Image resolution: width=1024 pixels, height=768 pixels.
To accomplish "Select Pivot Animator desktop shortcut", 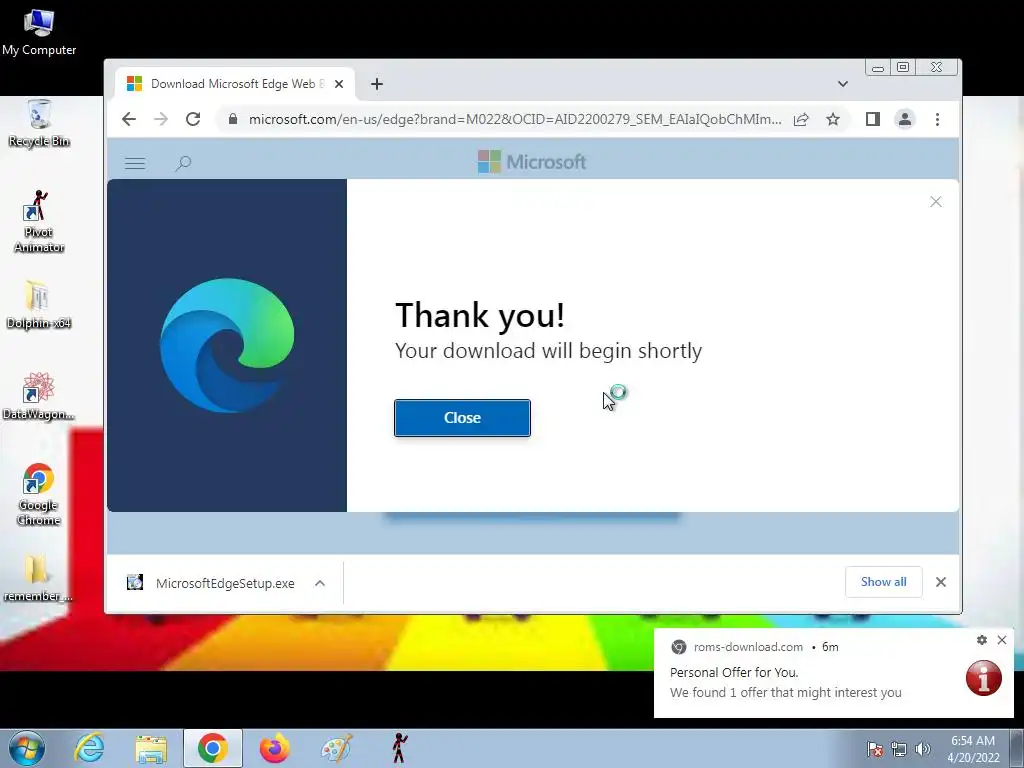I will pos(39,221).
